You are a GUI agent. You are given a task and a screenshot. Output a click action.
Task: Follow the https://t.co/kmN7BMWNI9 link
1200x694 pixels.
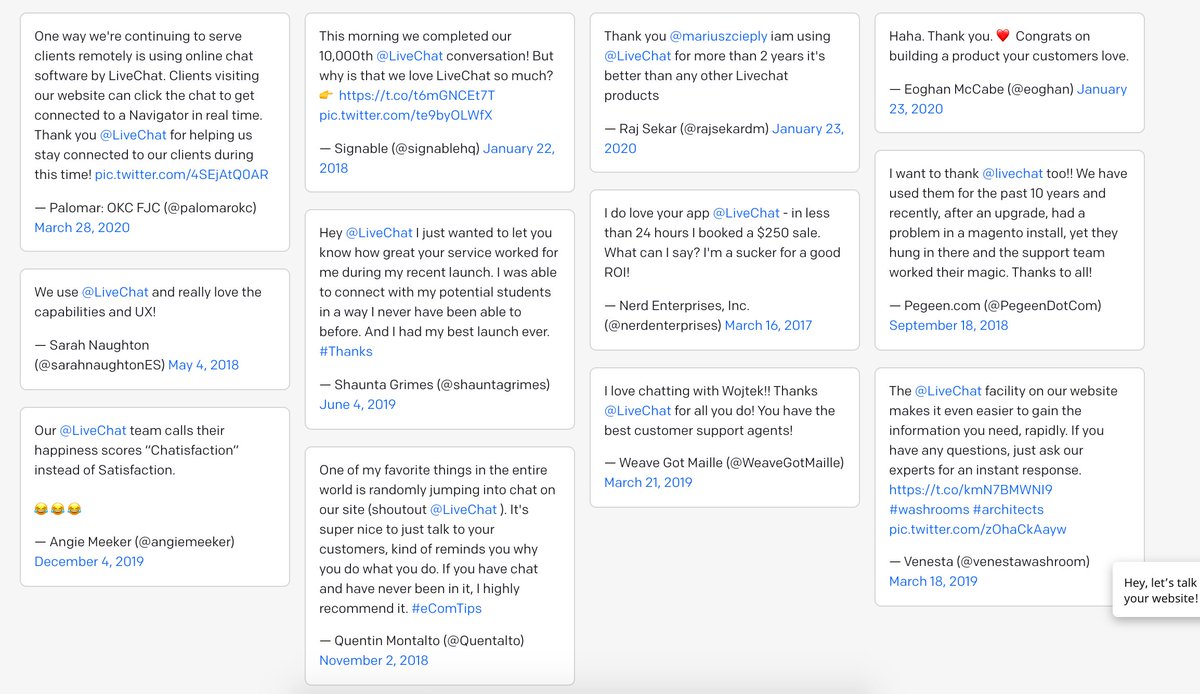(x=971, y=490)
